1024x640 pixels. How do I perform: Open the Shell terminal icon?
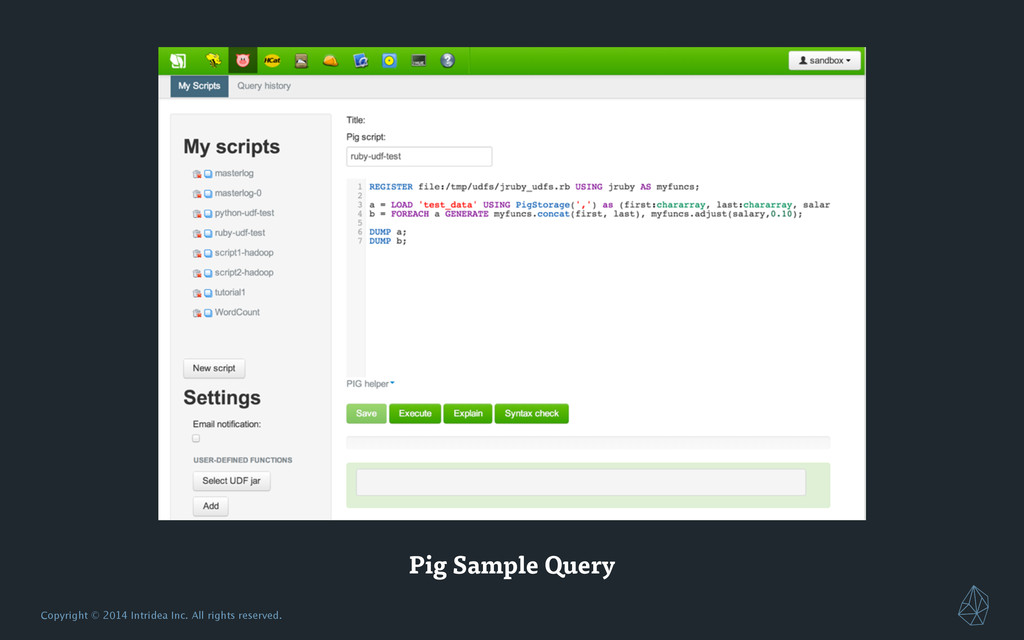(x=419, y=61)
